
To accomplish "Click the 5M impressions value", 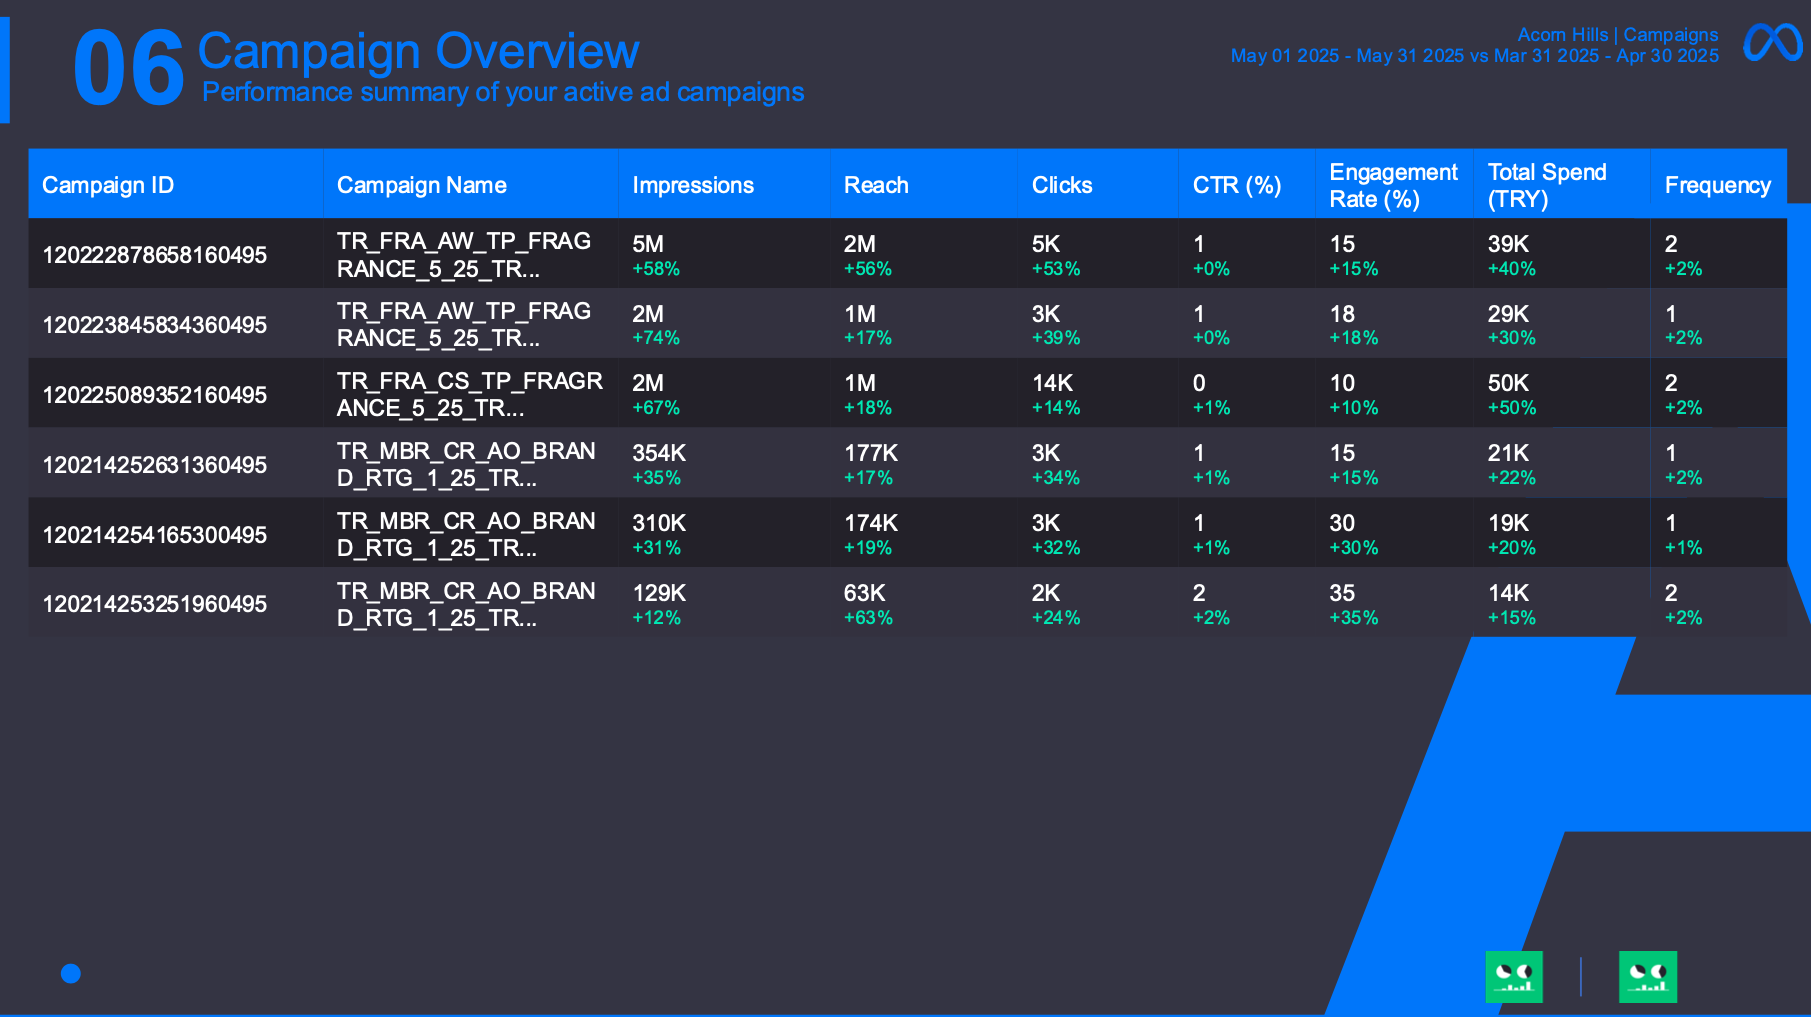I will click(x=648, y=244).
